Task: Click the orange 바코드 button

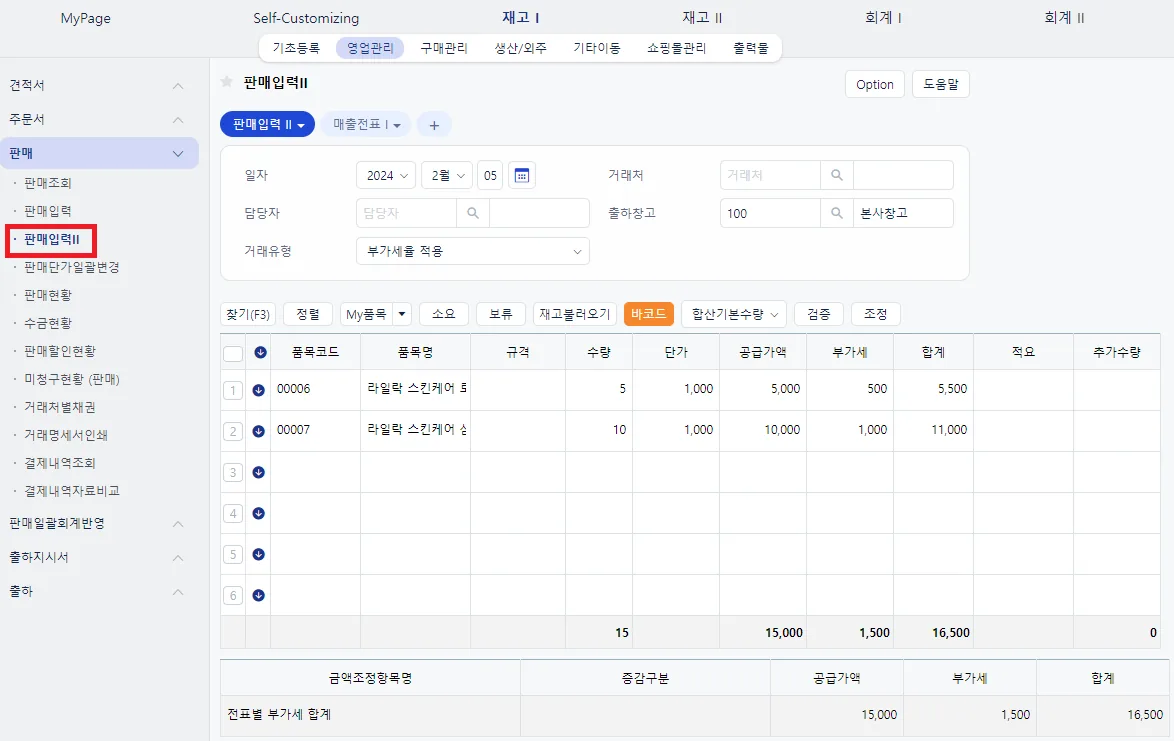Action: tap(648, 314)
